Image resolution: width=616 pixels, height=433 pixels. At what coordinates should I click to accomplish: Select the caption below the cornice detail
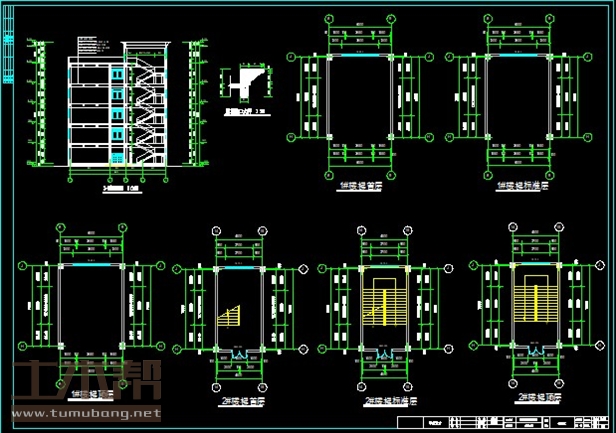coord(244,114)
